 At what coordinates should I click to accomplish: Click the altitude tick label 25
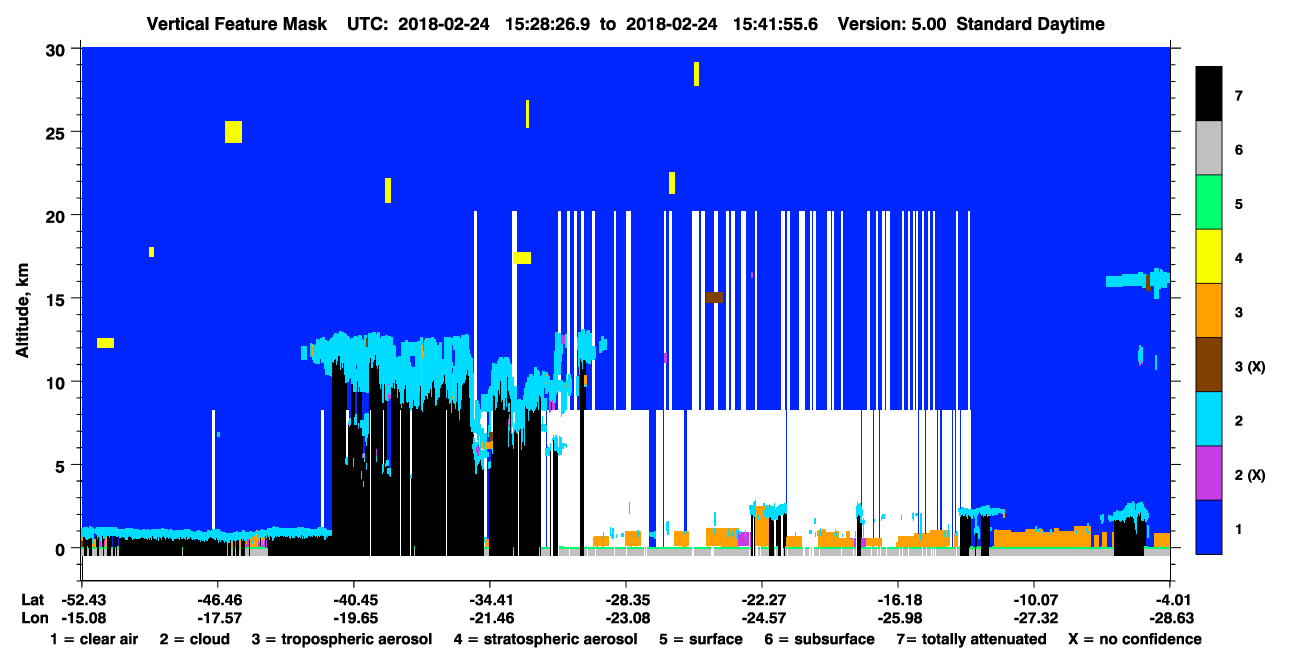tap(57, 133)
